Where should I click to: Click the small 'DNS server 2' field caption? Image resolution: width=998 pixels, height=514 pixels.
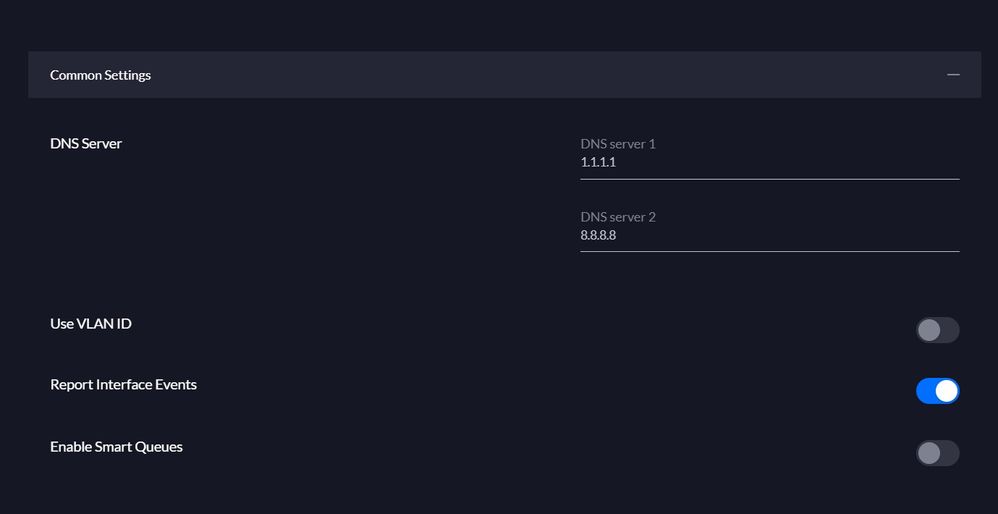coord(618,217)
